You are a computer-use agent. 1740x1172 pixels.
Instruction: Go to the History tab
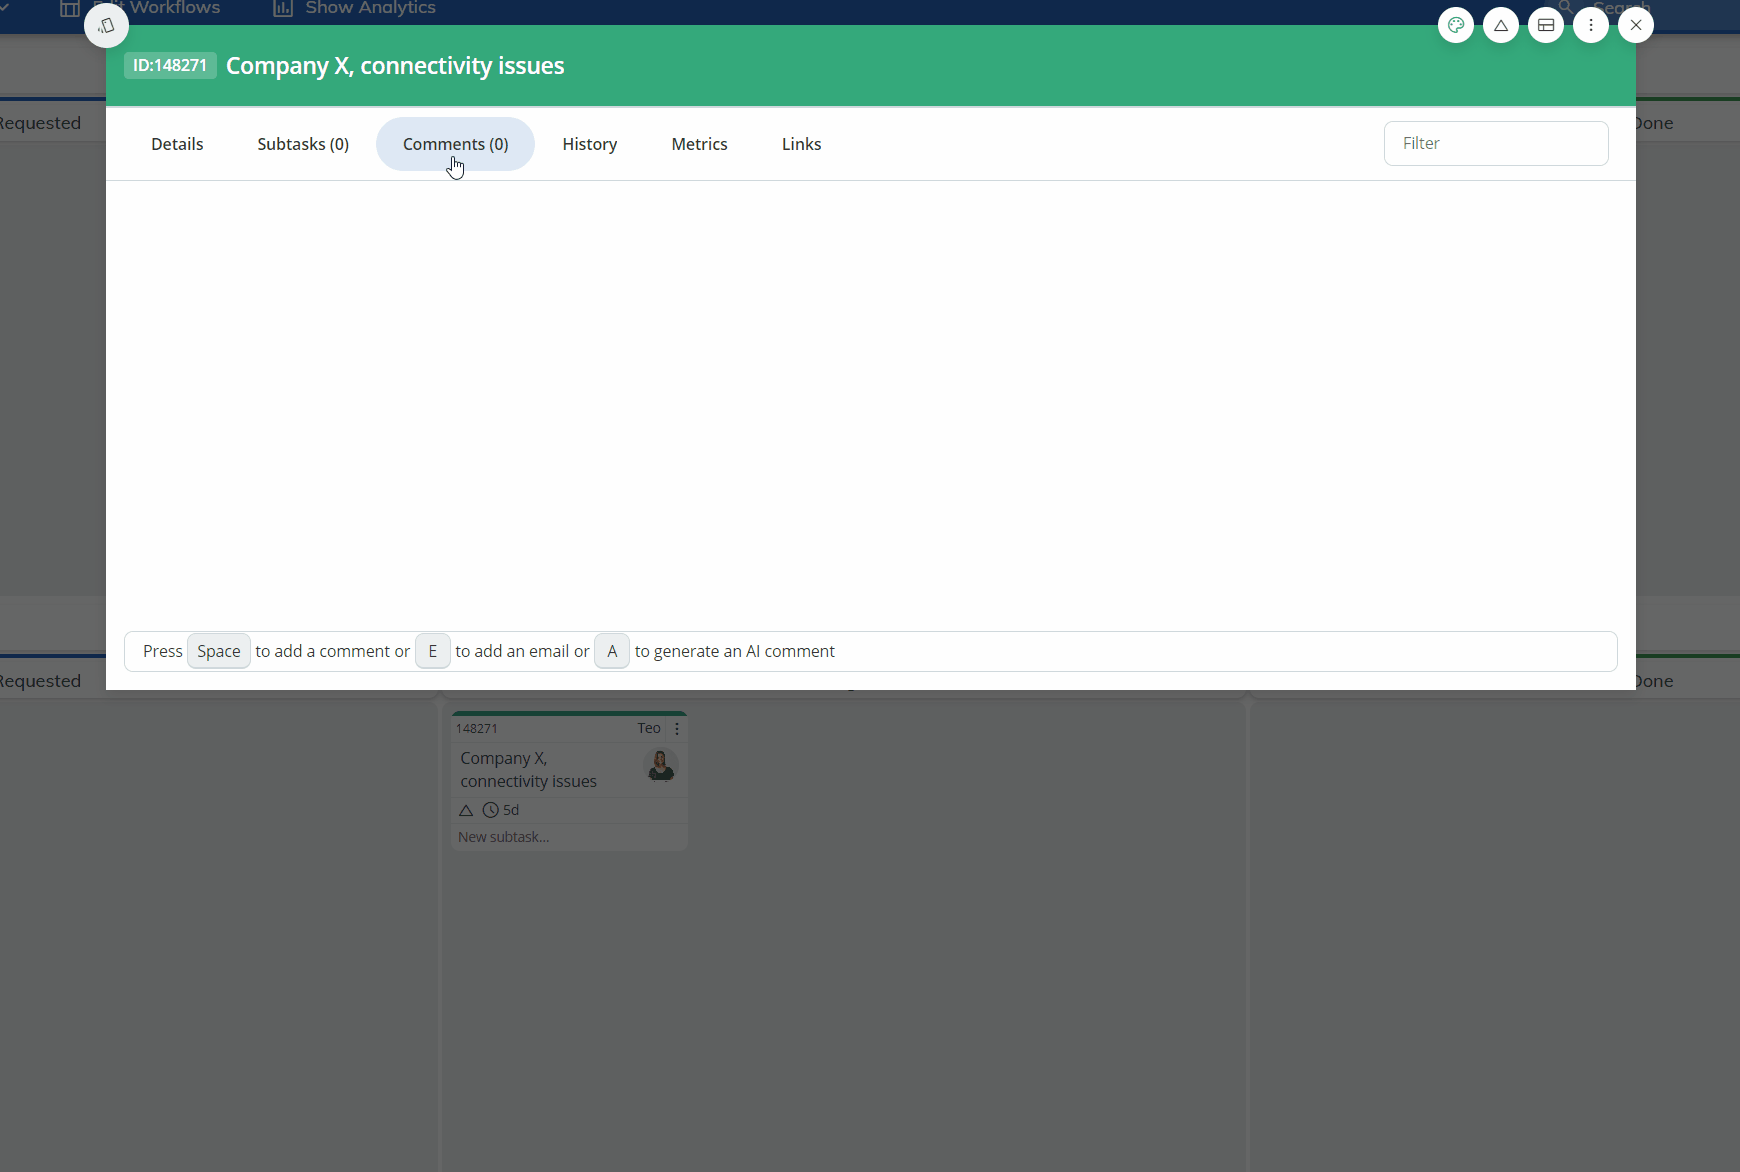point(589,144)
